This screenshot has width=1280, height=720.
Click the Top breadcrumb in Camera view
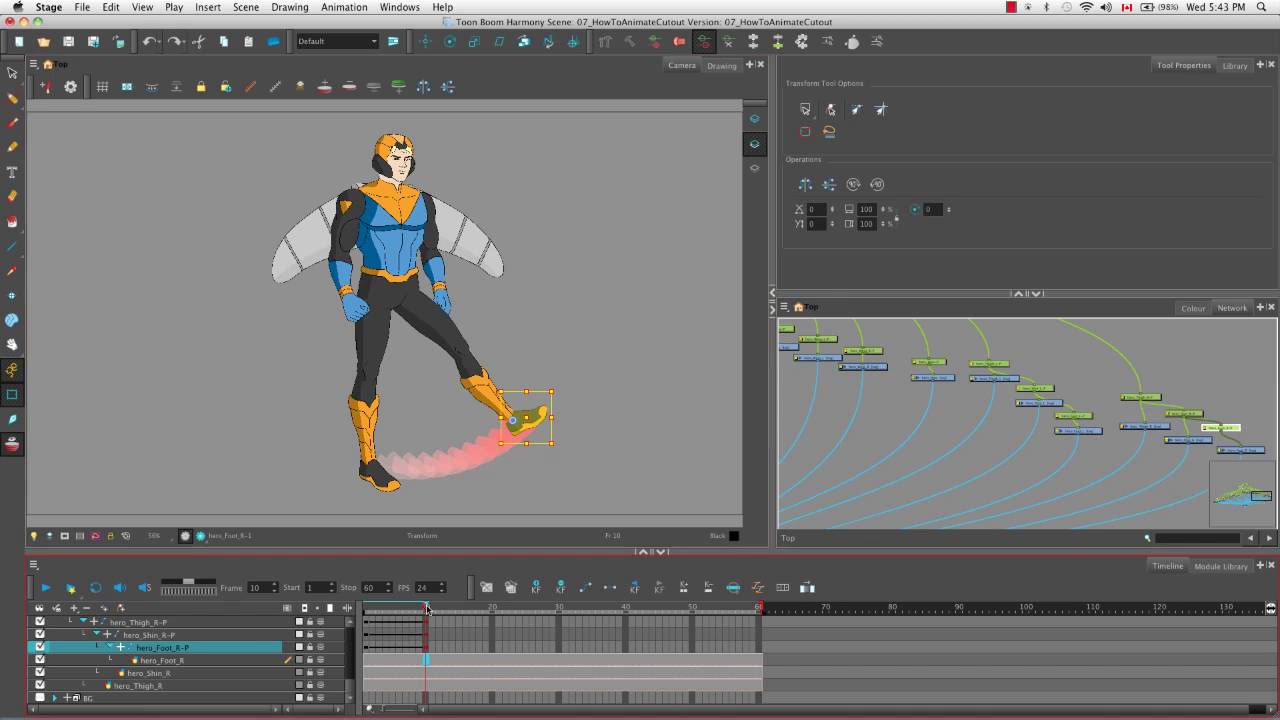(60, 64)
